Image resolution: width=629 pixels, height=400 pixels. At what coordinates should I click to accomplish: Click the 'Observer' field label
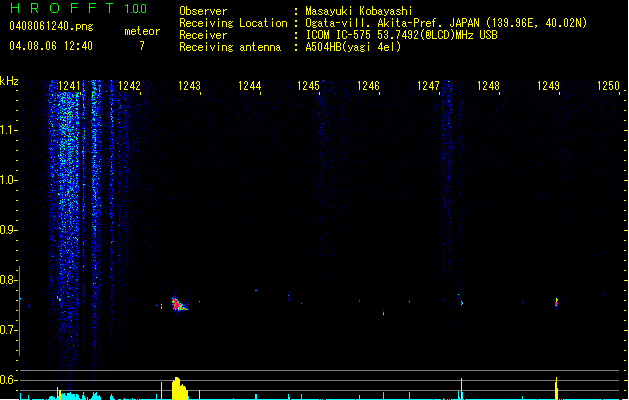203,11
